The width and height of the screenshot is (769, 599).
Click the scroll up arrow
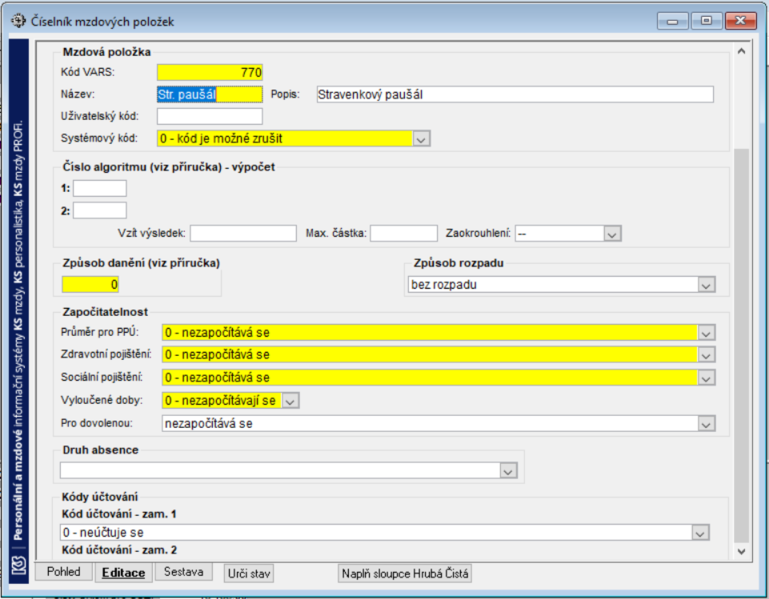point(742,52)
